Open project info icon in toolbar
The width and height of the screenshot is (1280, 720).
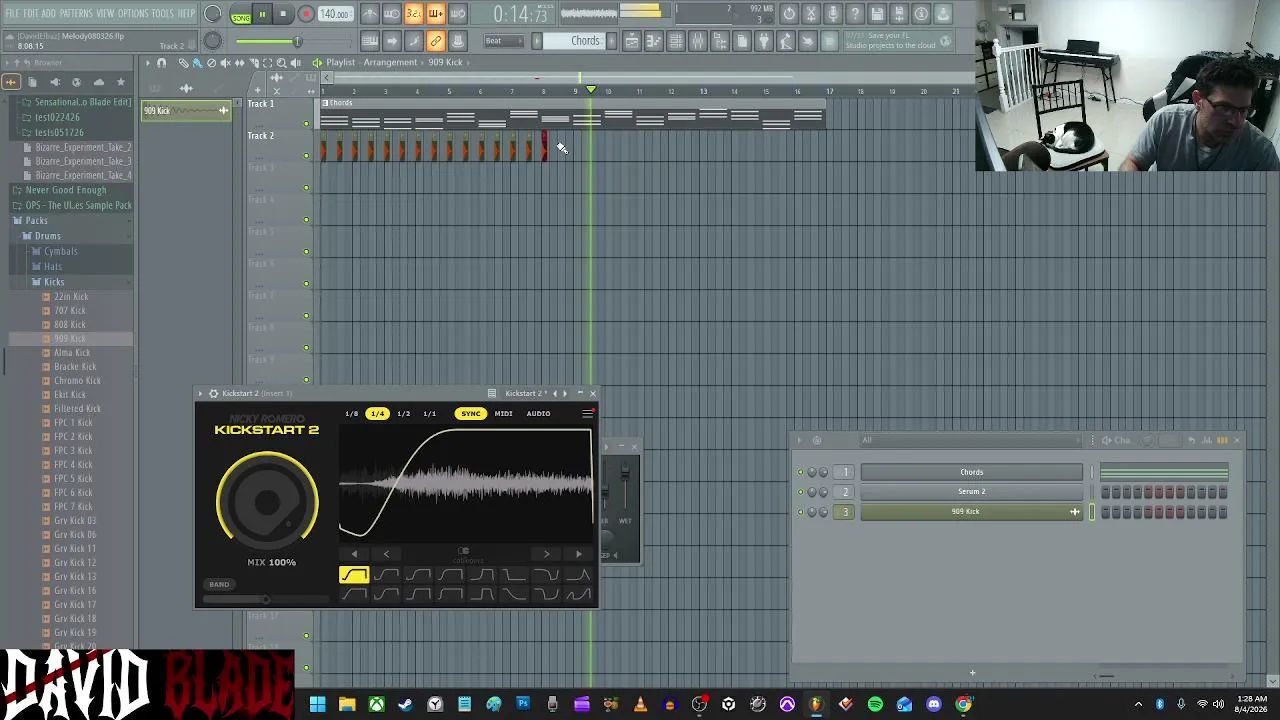[x=921, y=14]
